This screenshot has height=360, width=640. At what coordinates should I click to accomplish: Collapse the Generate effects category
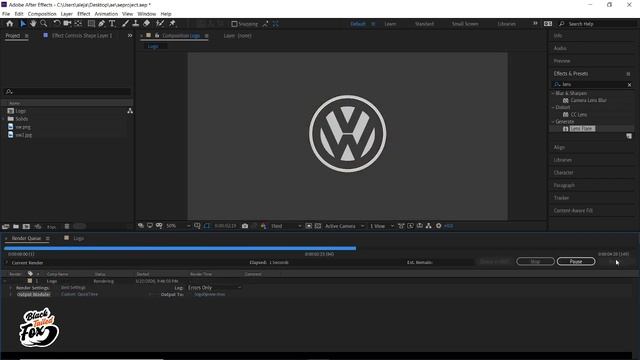click(553, 122)
